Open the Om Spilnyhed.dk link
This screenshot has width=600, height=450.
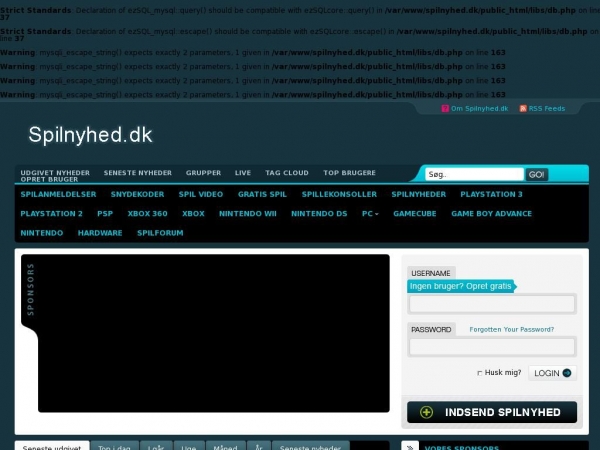479,109
